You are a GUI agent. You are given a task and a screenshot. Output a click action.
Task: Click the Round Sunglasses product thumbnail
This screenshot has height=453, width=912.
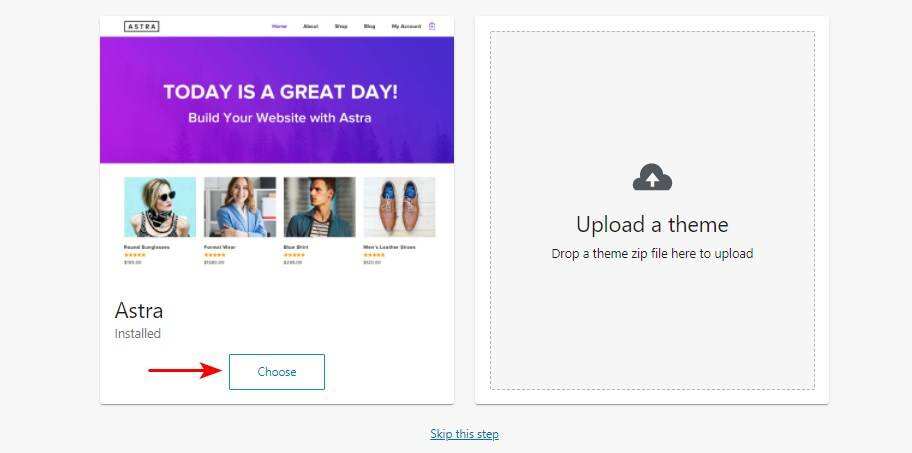click(159, 207)
